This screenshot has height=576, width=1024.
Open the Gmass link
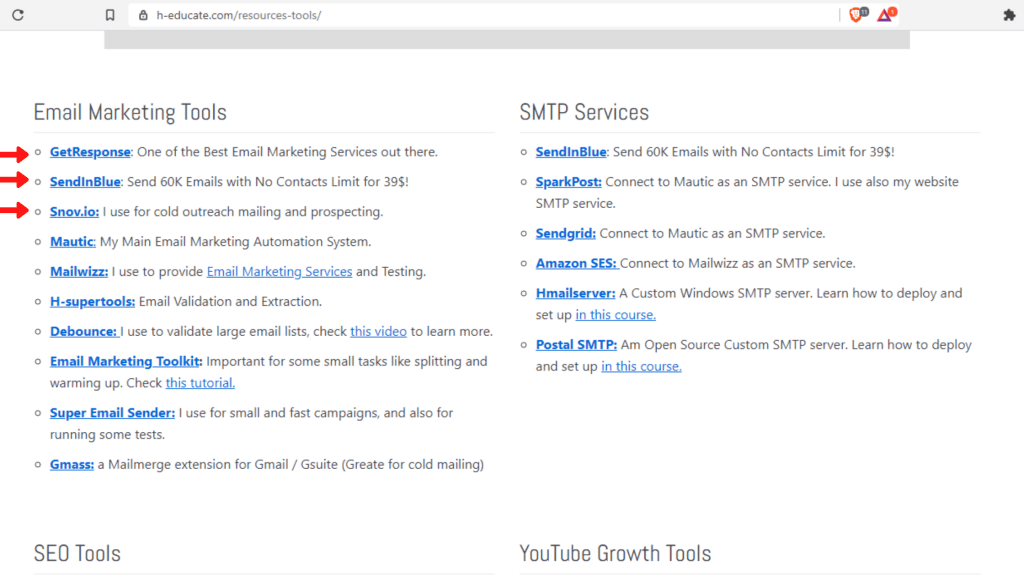[72, 465]
